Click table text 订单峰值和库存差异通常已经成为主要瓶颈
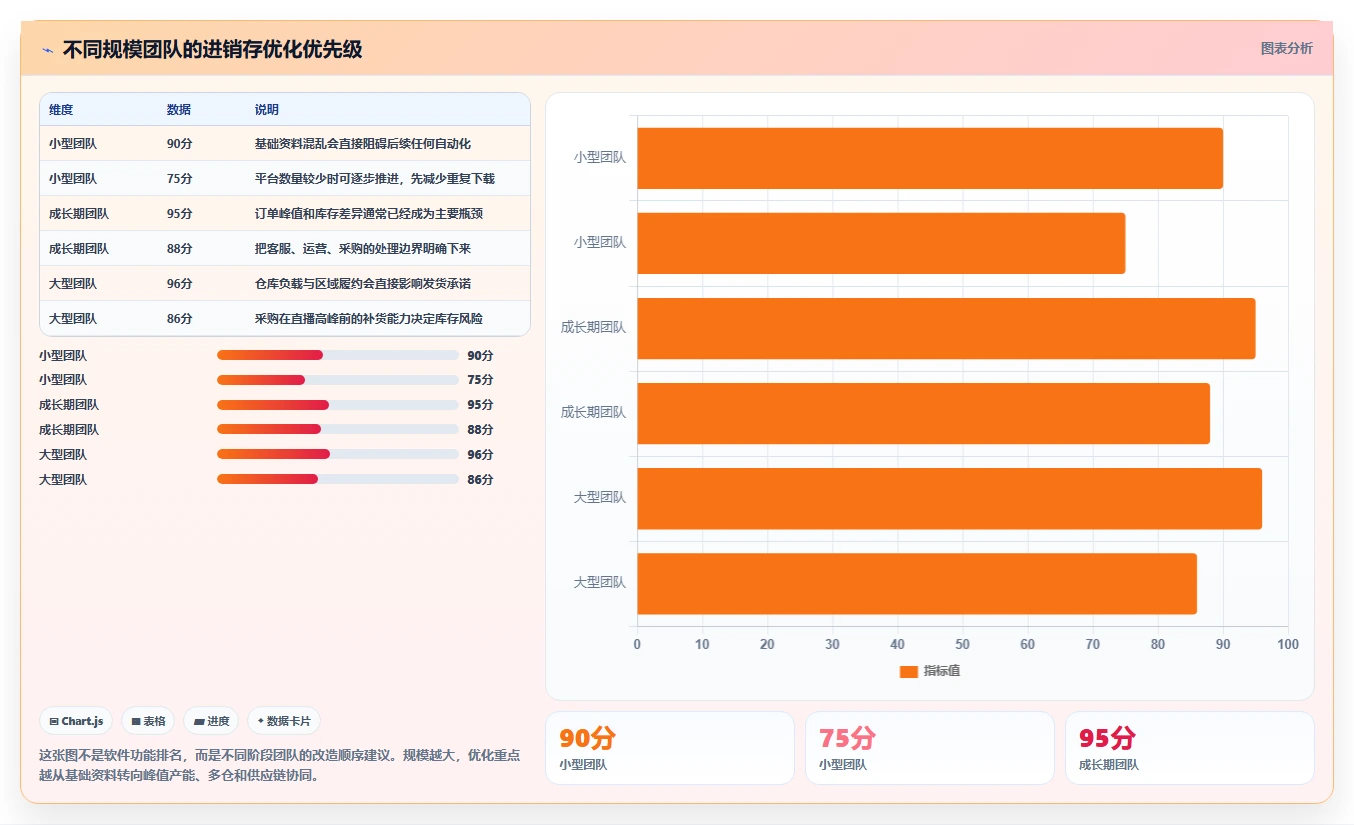The height and width of the screenshot is (825, 1354). pos(369,214)
